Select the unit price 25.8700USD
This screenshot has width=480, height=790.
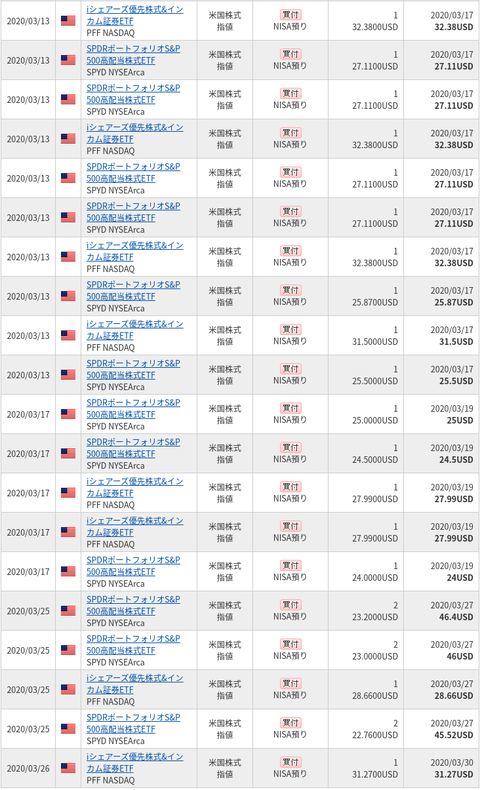point(375,302)
